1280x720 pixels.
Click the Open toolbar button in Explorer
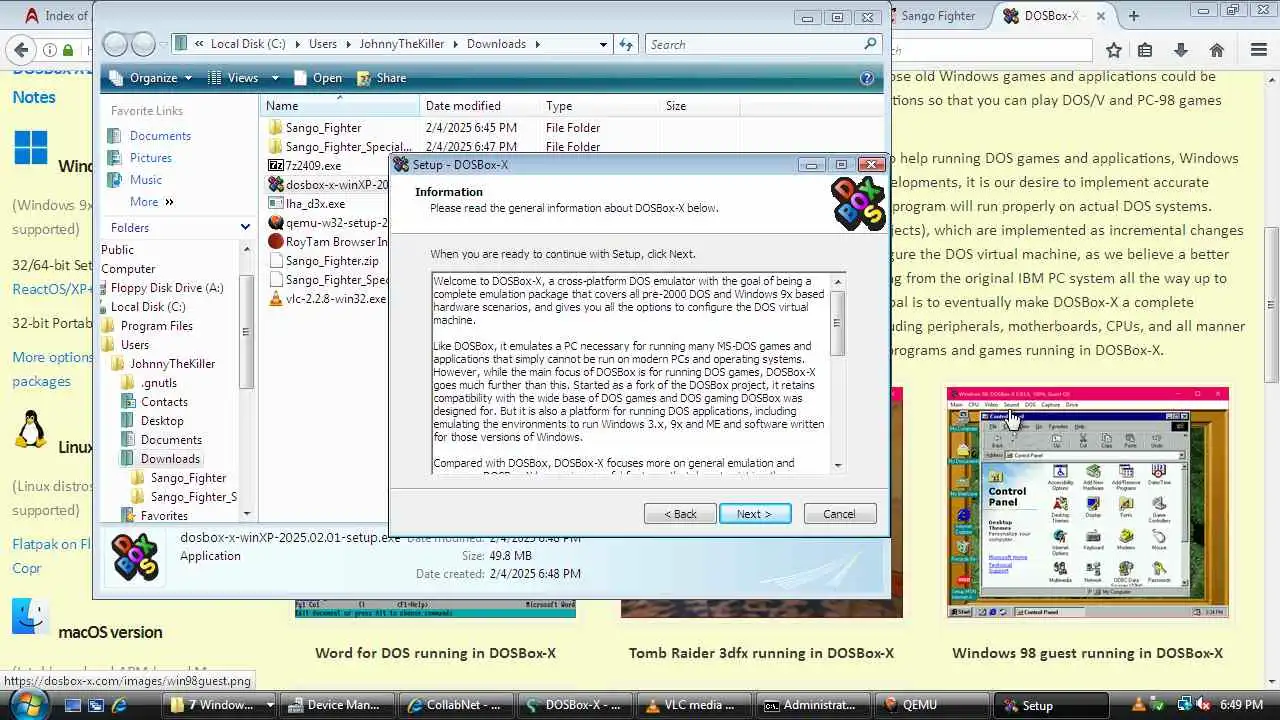coord(317,78)
